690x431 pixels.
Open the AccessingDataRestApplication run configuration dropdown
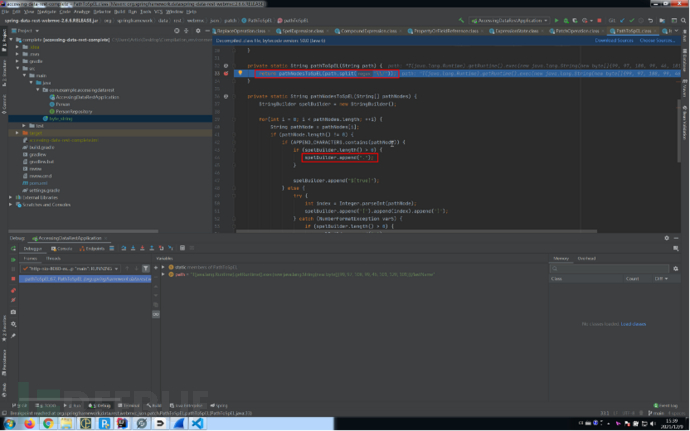(x=509, y=20)
